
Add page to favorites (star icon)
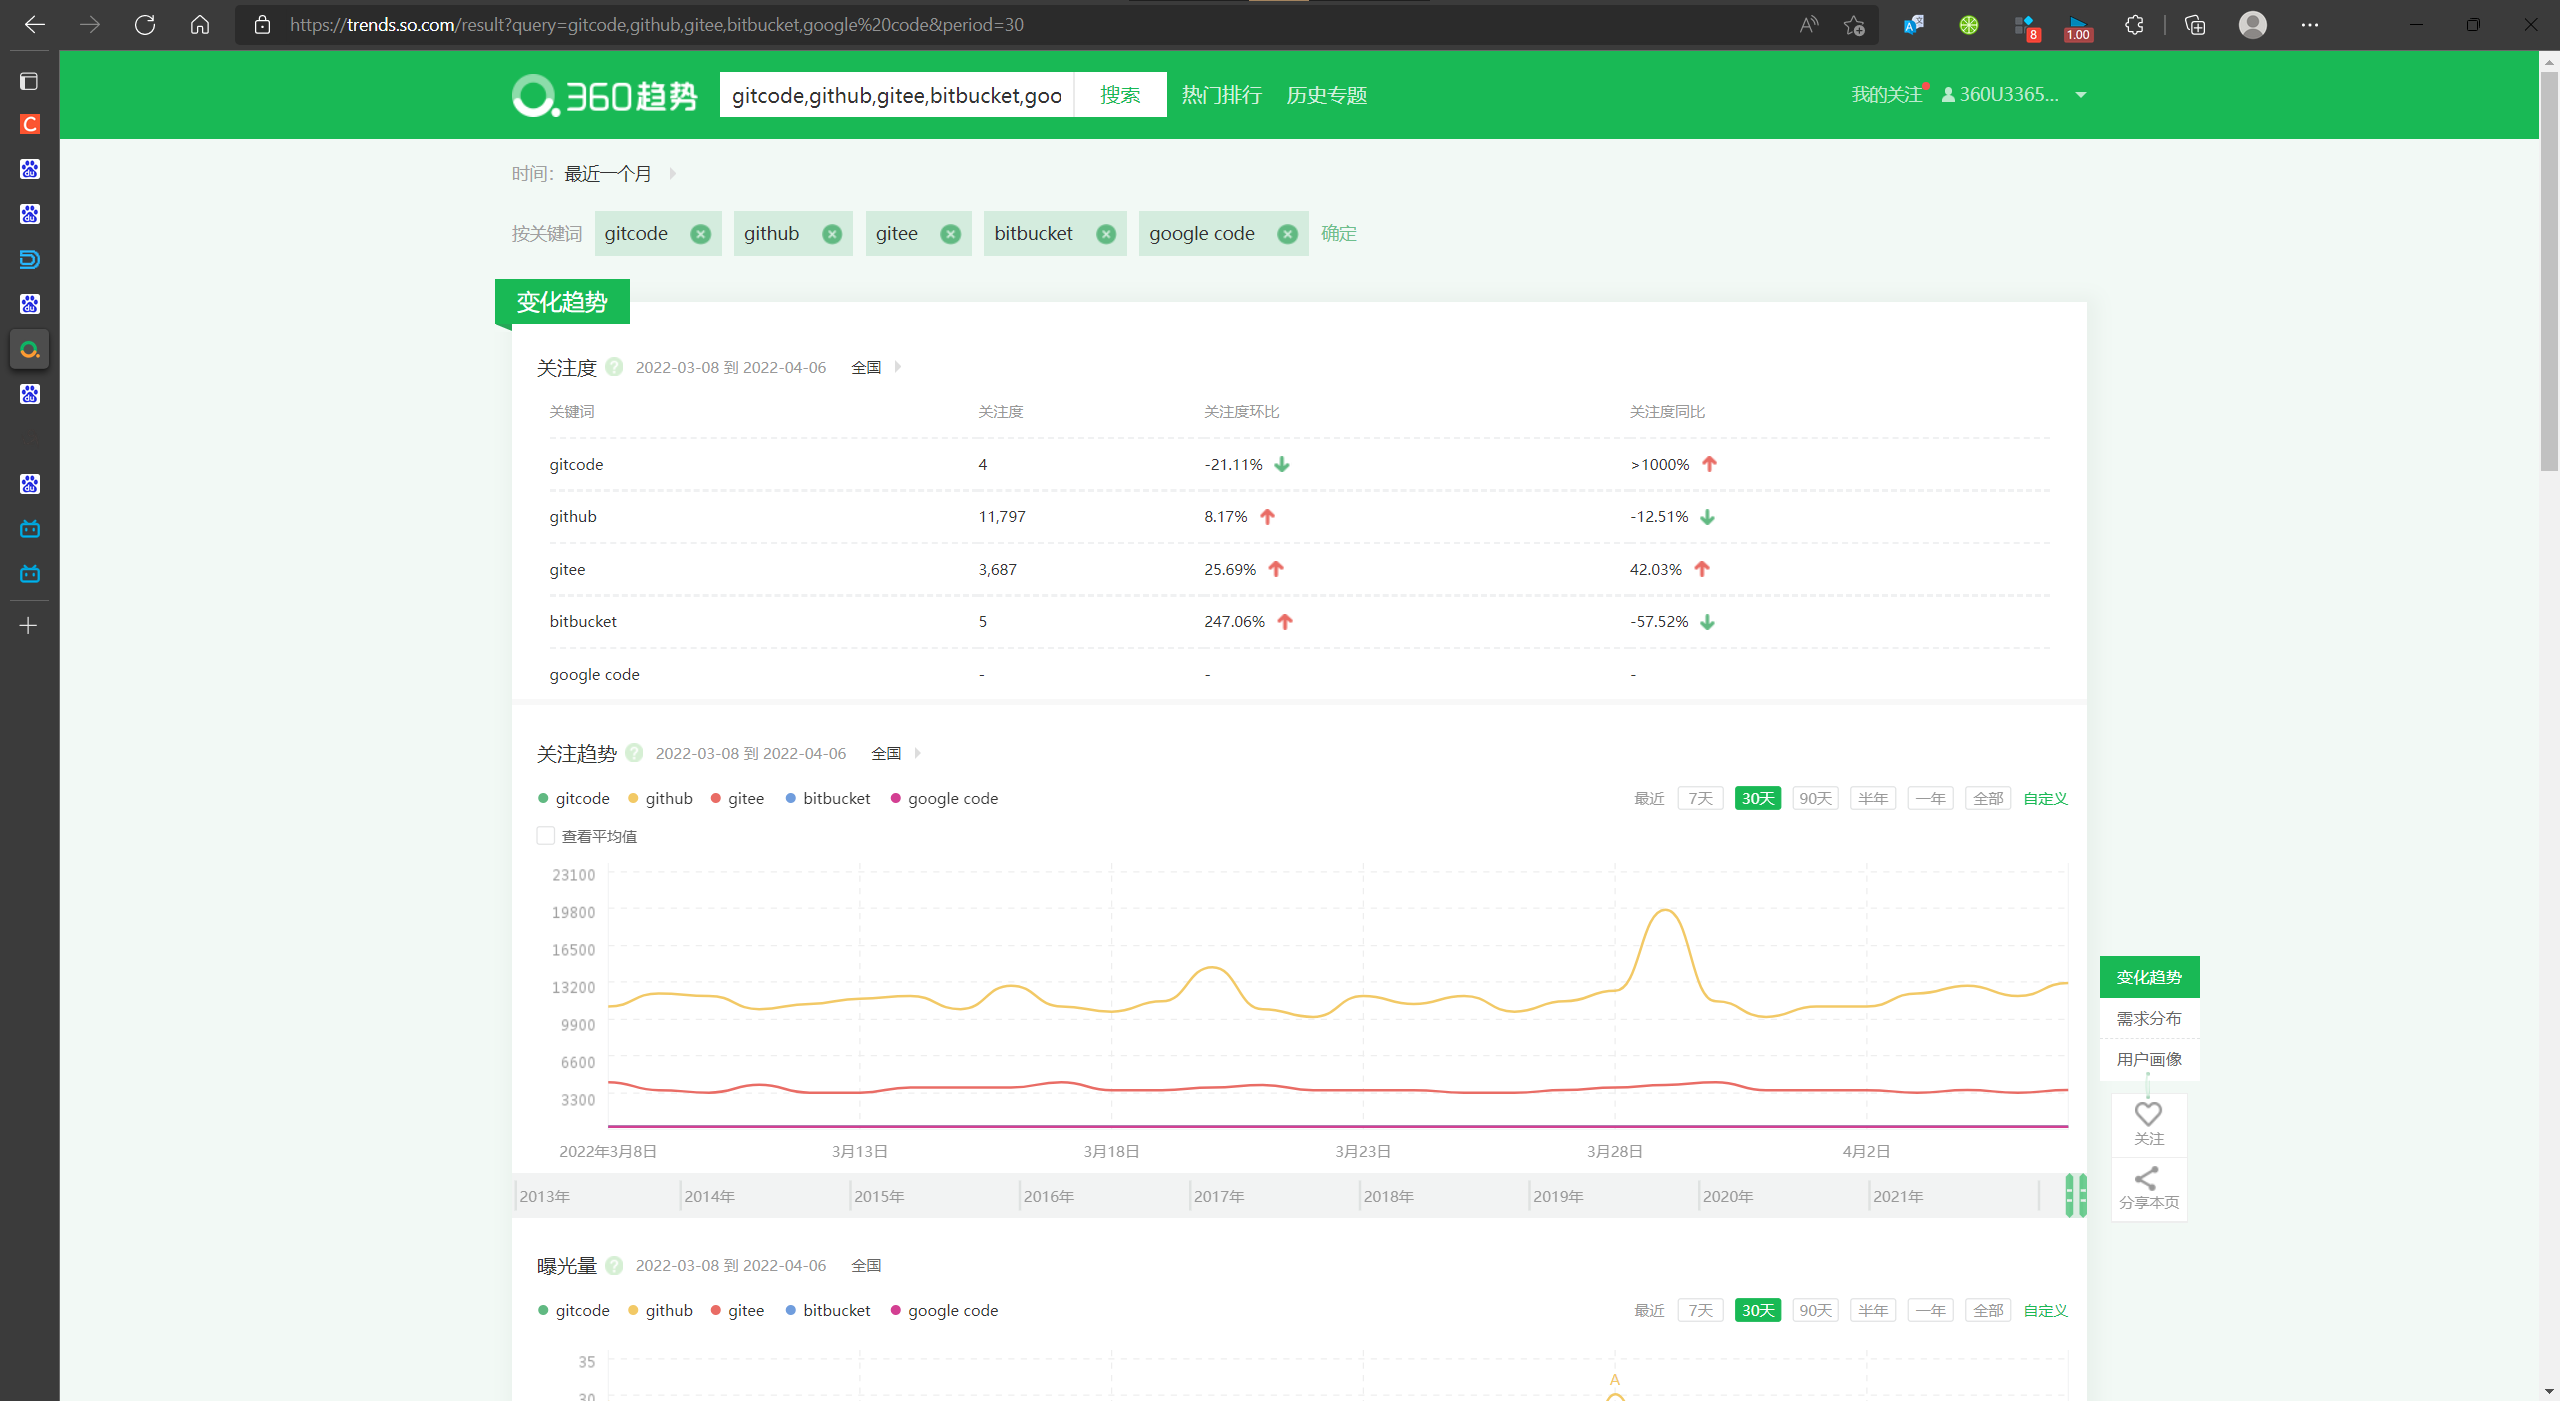1854,25
